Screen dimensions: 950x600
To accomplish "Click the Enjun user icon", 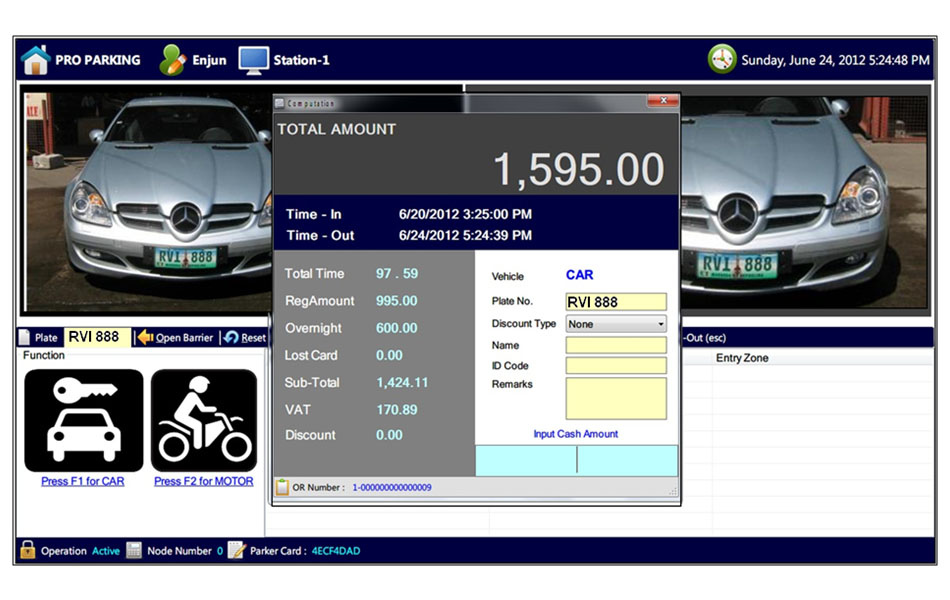I will 172,60.
